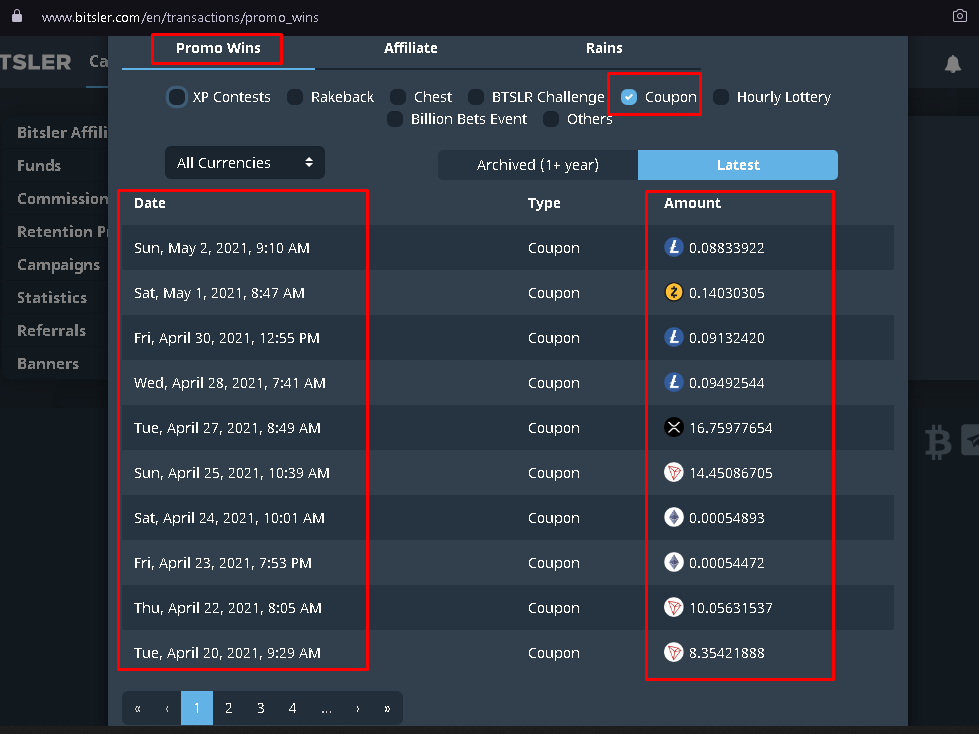Click the pagination ellipsis button

pos(326,708)
